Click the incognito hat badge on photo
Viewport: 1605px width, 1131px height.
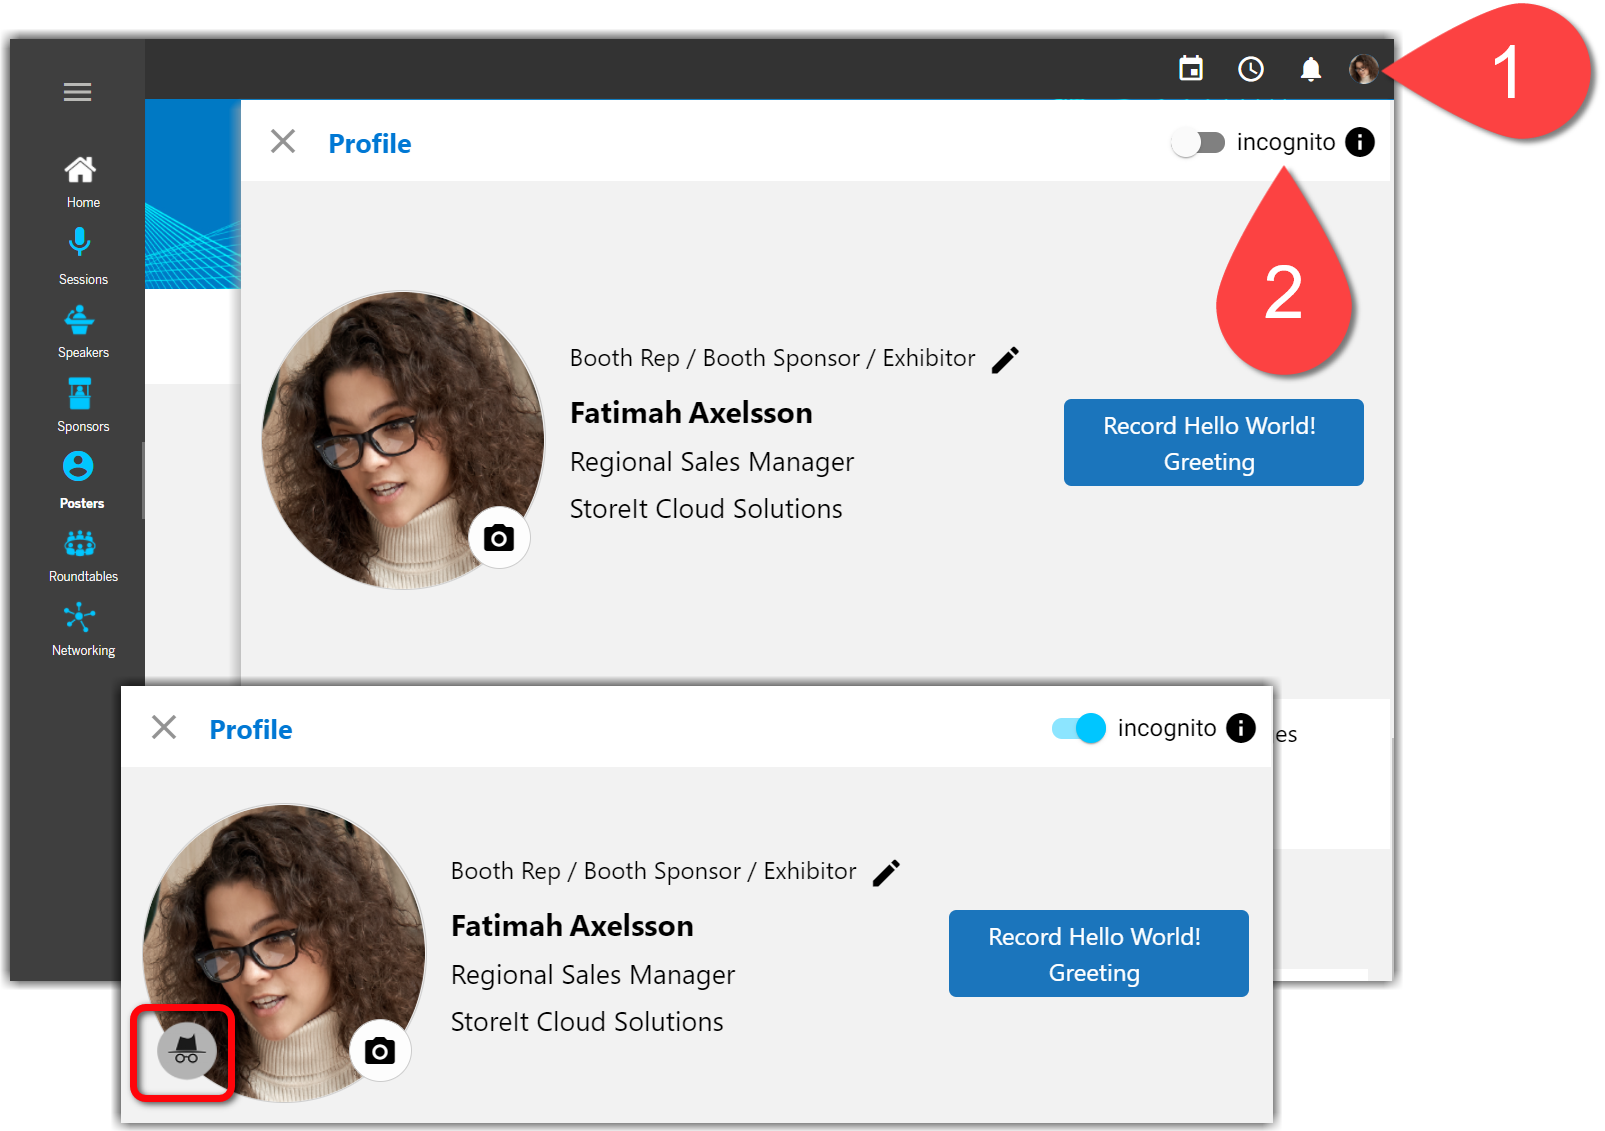(x=186, y=1051)
